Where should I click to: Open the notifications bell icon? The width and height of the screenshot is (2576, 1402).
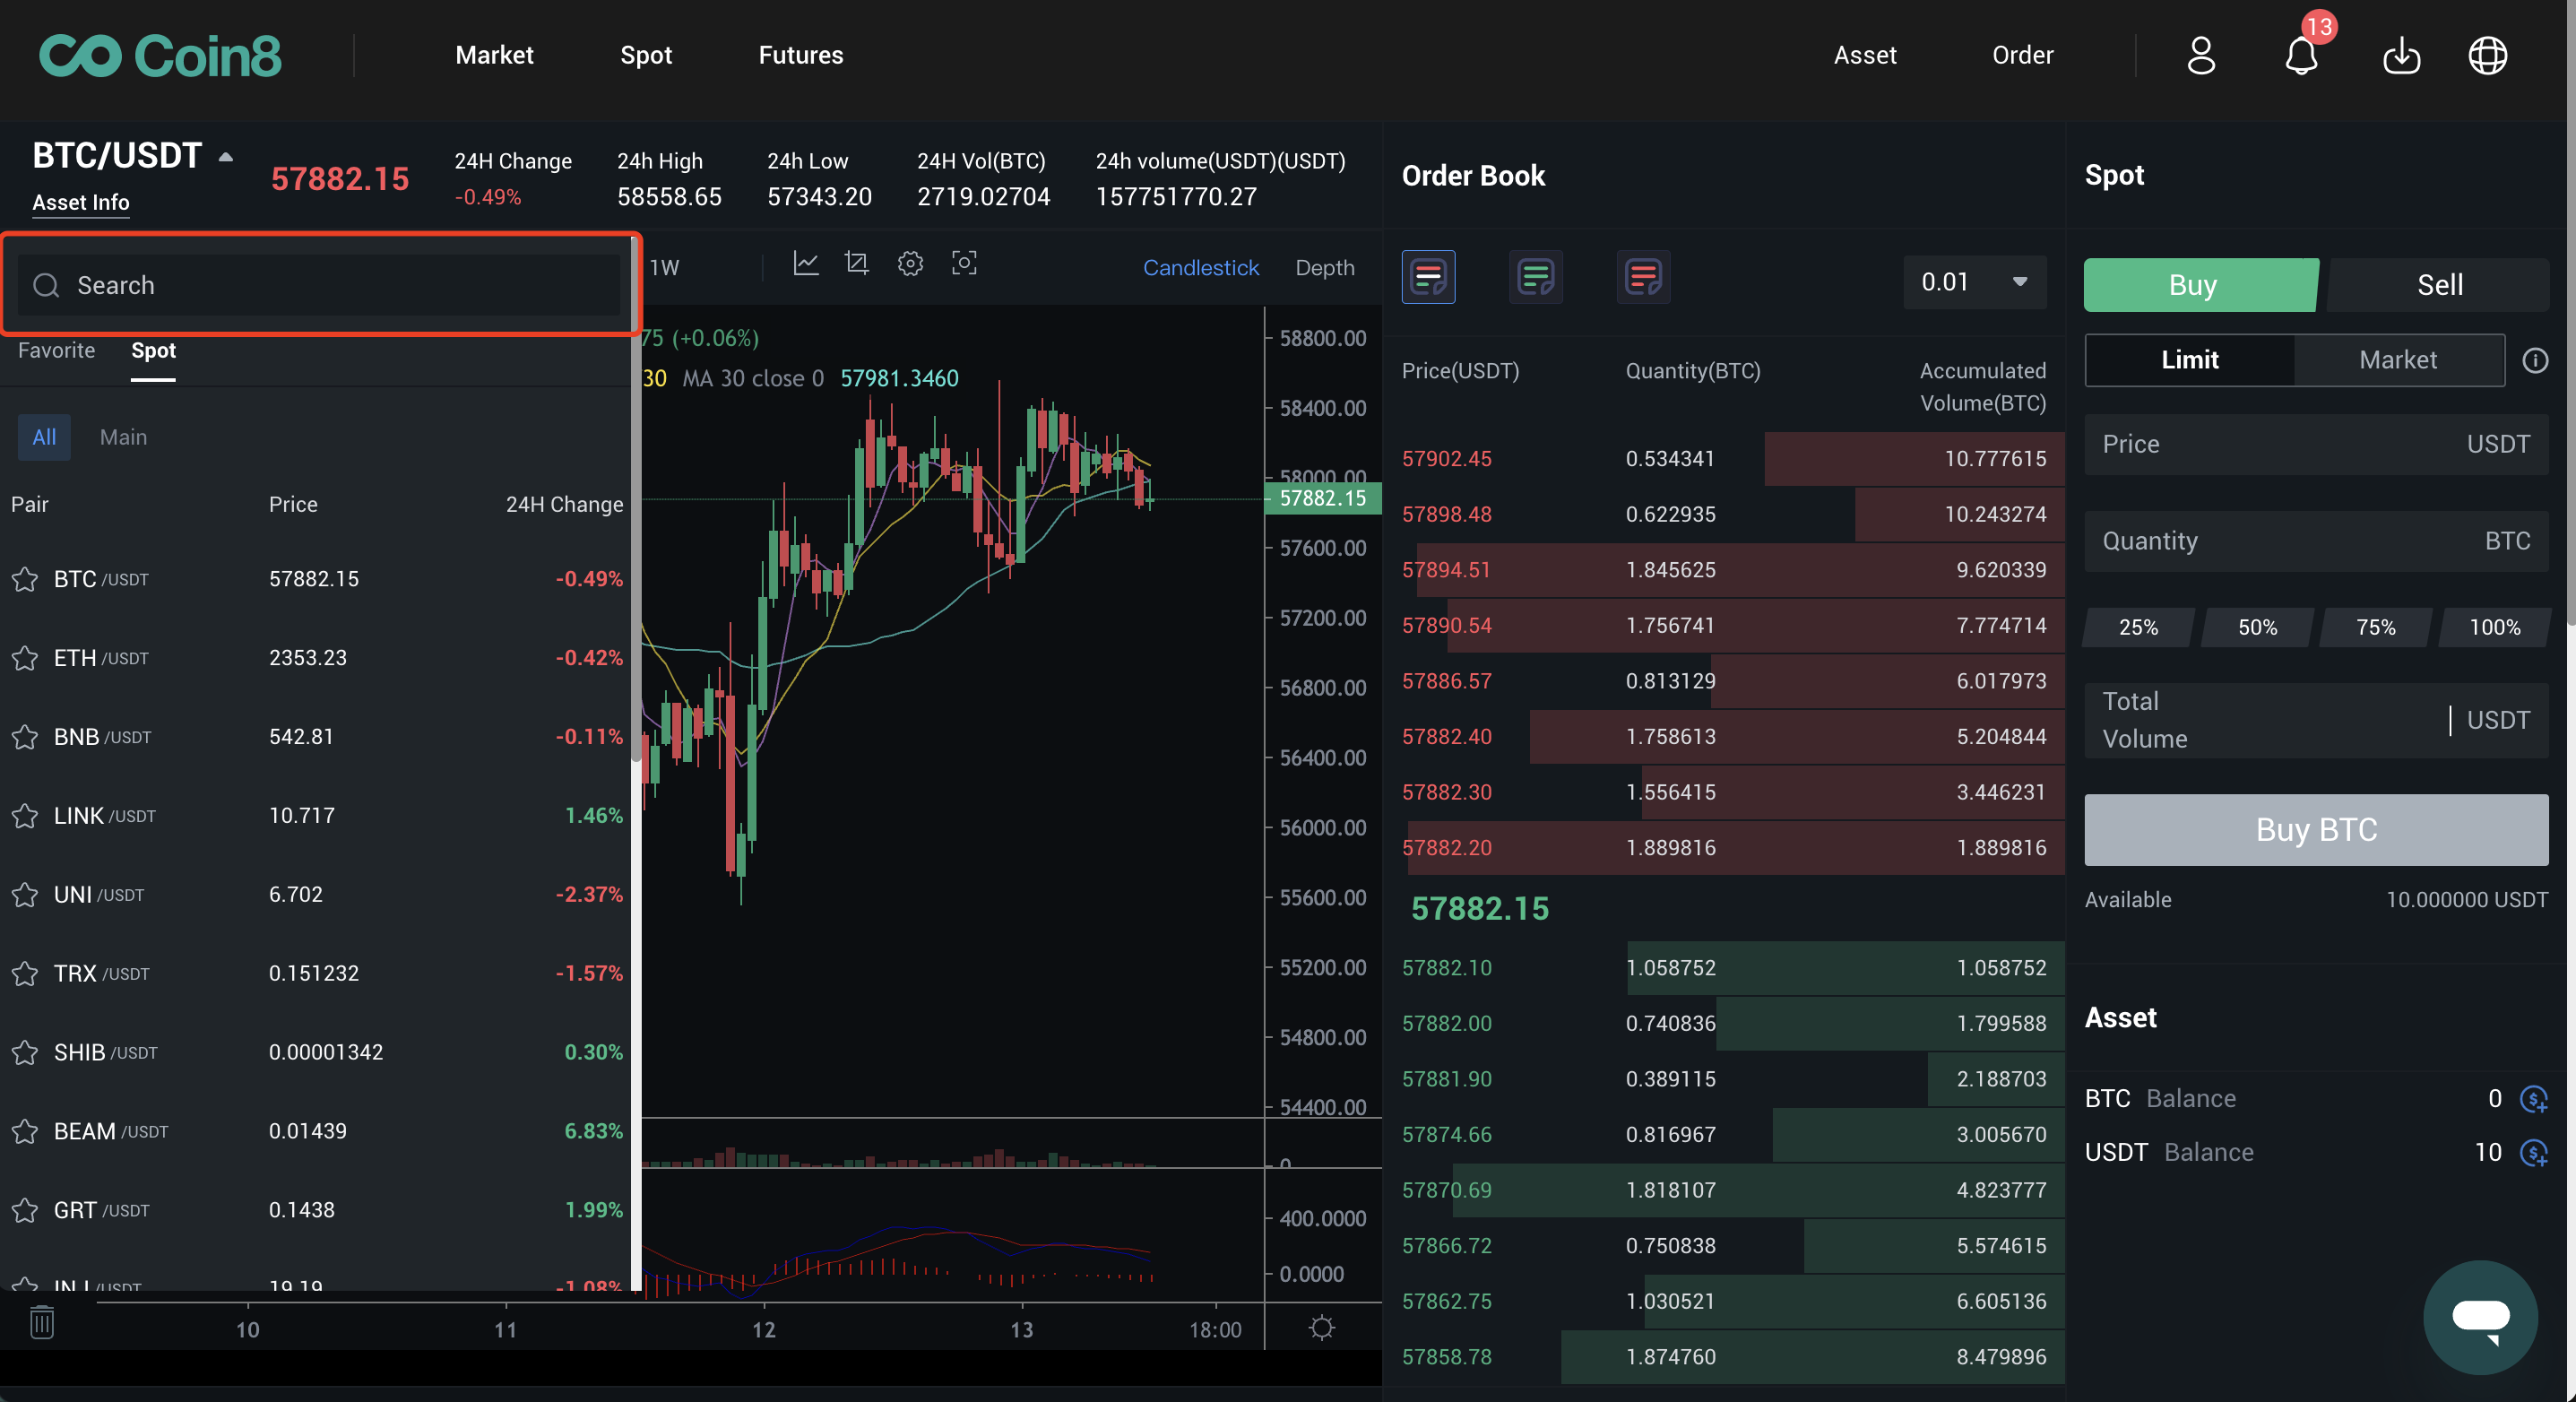click(x=2300, y=56)
